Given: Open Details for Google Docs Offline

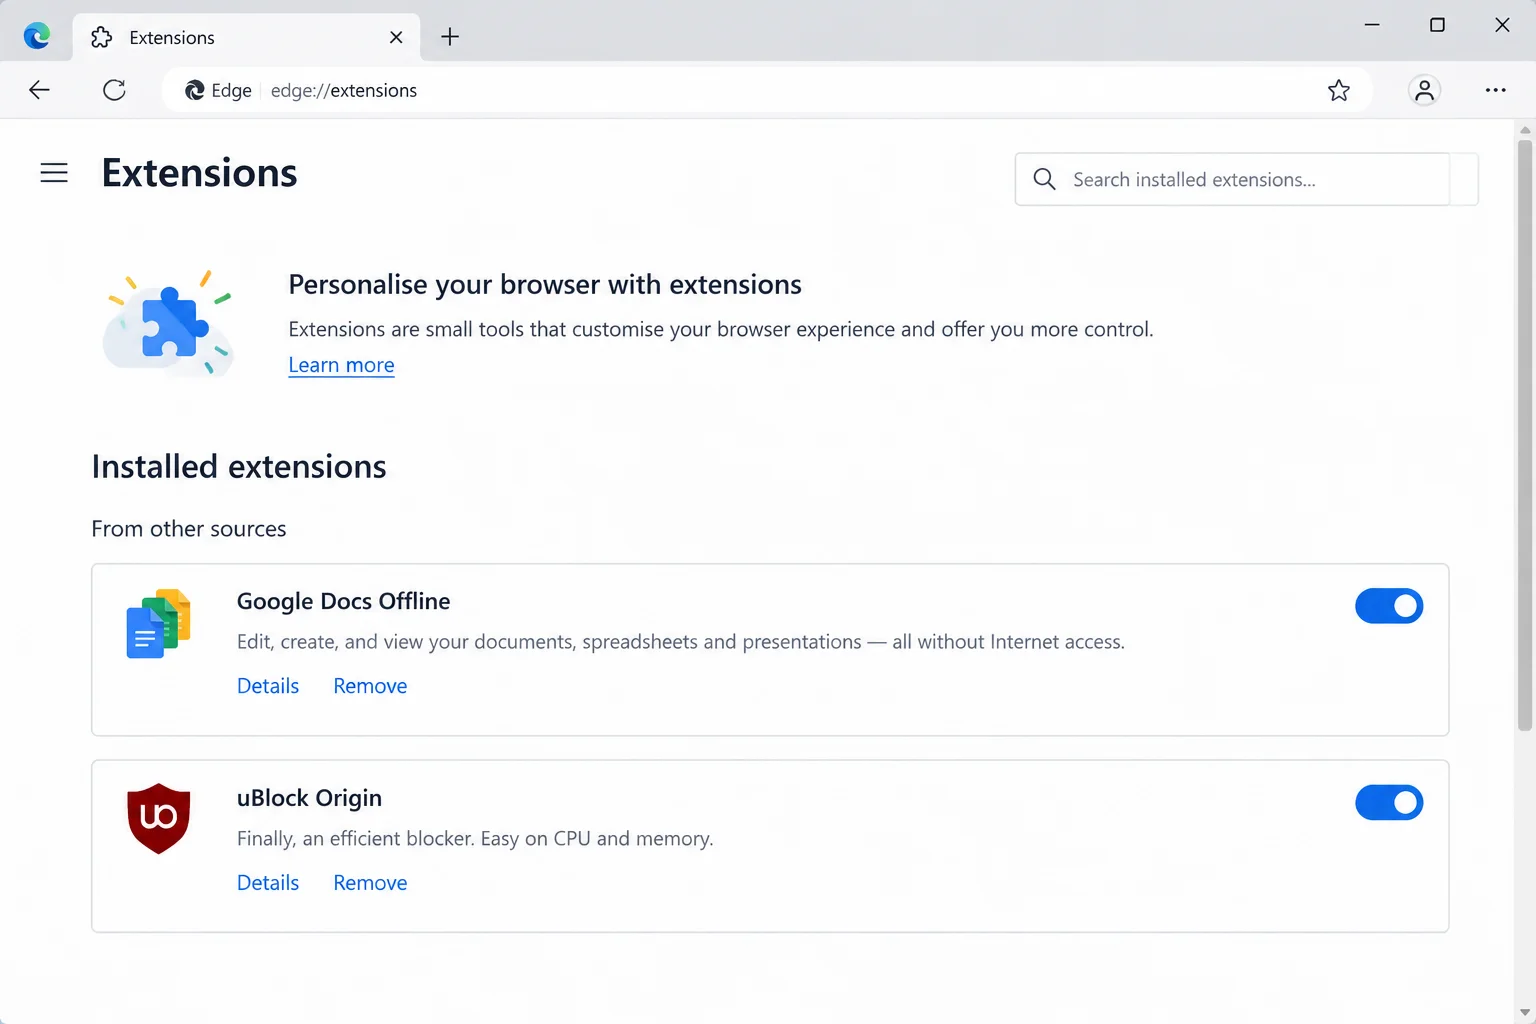Looking at the screenshot, I should click(x=268, y=686).
